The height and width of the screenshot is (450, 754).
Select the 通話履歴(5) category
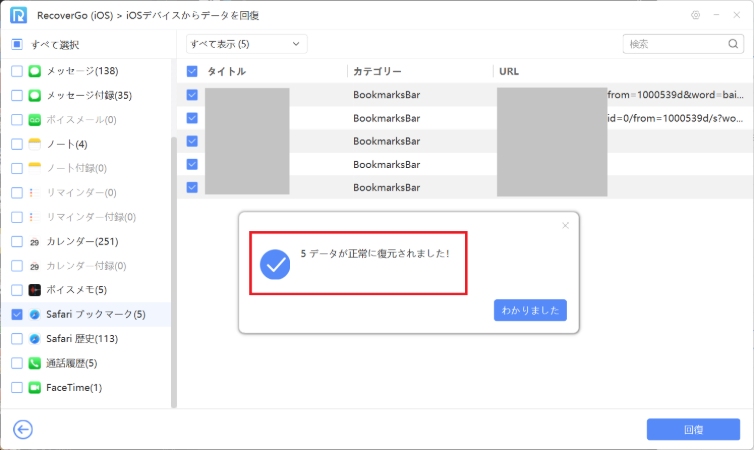click(71, 363)
